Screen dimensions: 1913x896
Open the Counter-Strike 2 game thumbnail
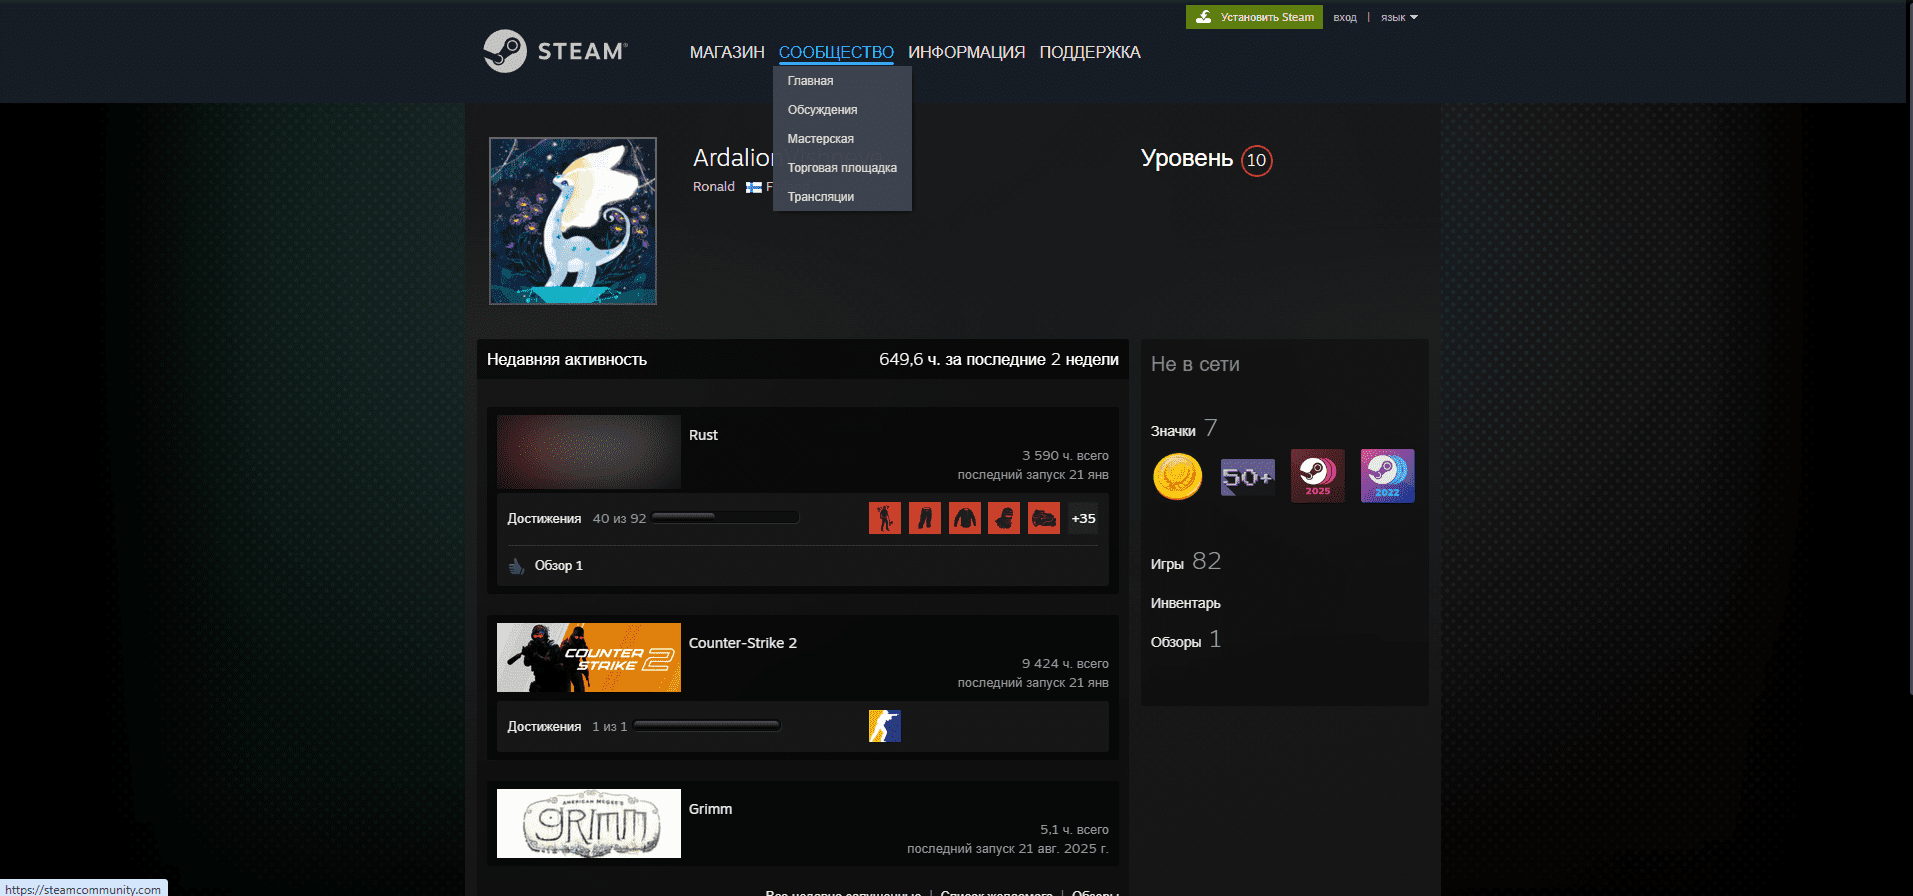pos(589,658)
